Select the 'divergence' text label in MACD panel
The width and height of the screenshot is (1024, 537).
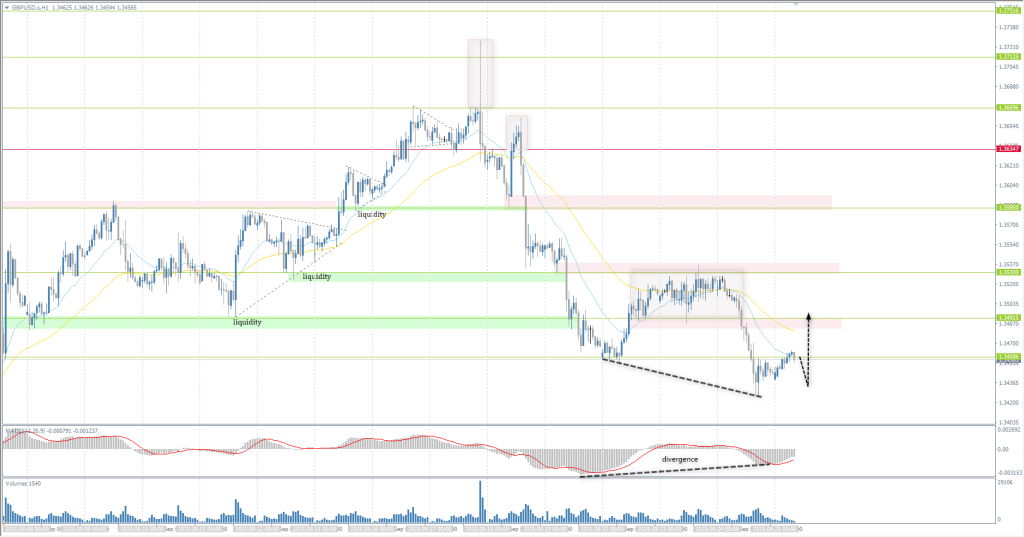pos(679,458)
